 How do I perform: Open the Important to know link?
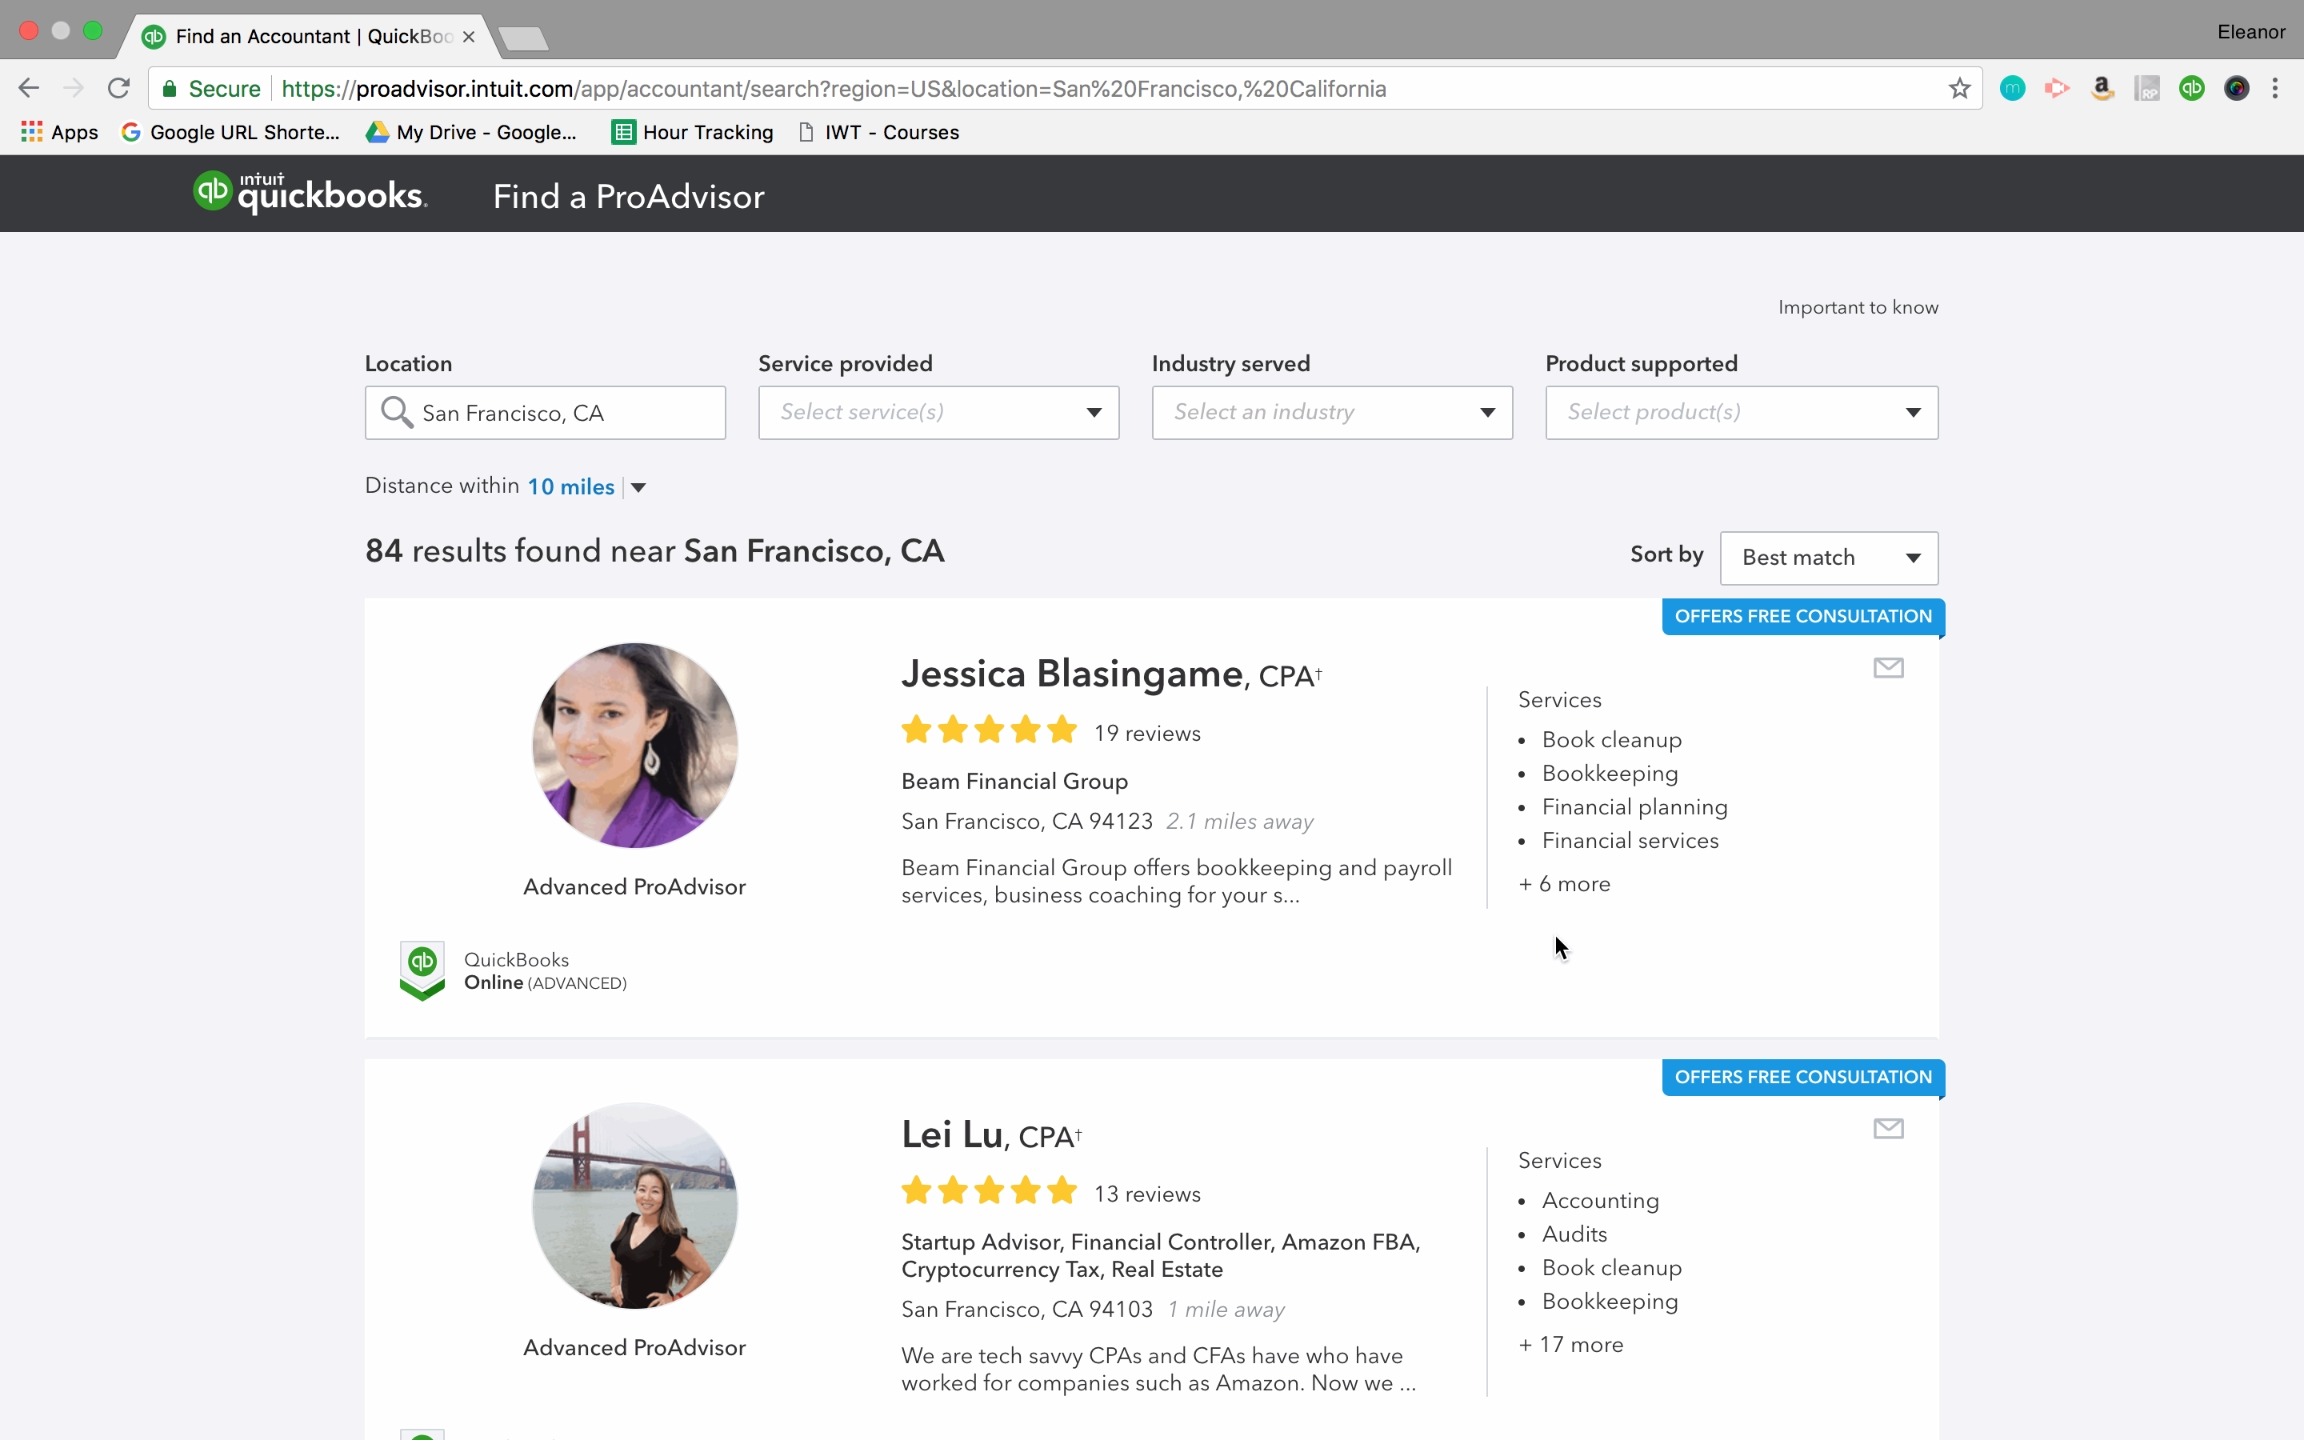click(x=1858, y=307)
